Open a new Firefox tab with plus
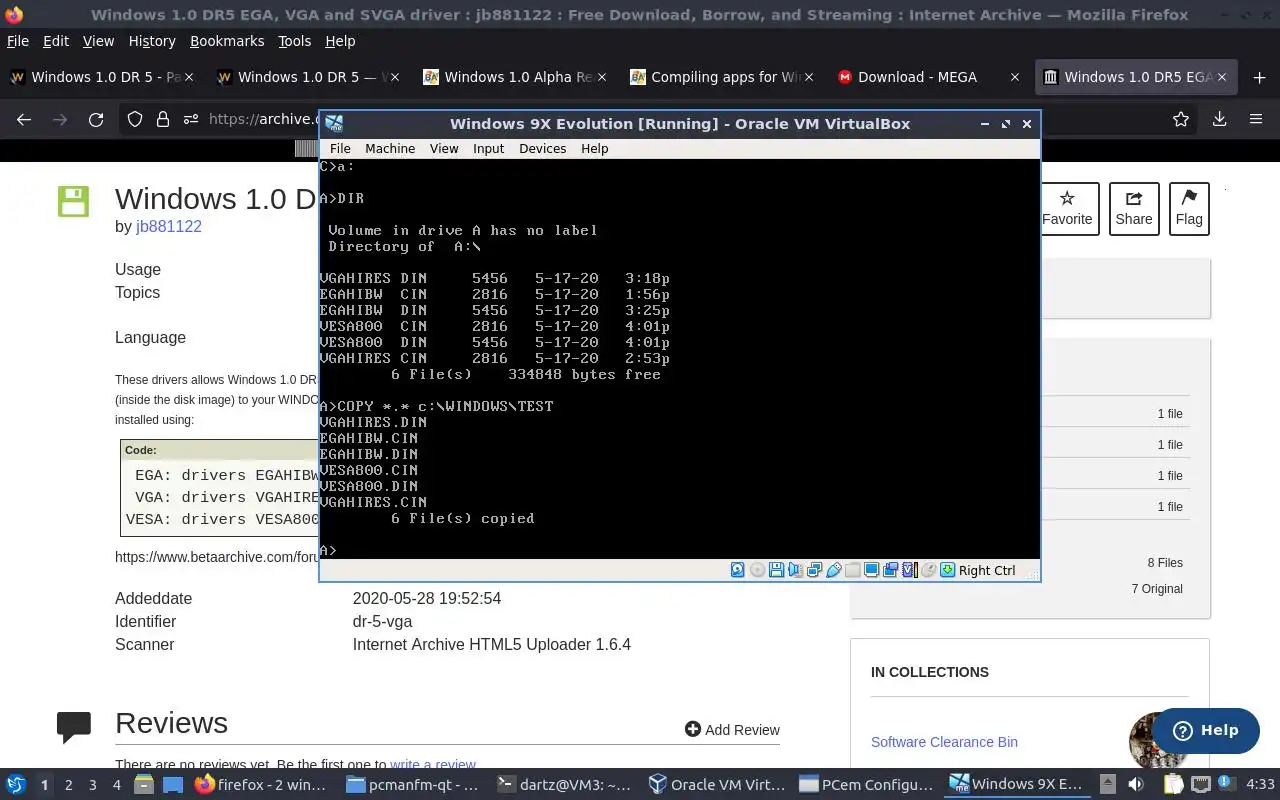This screenshot has height=800, width=1280. click(1259, 77)
